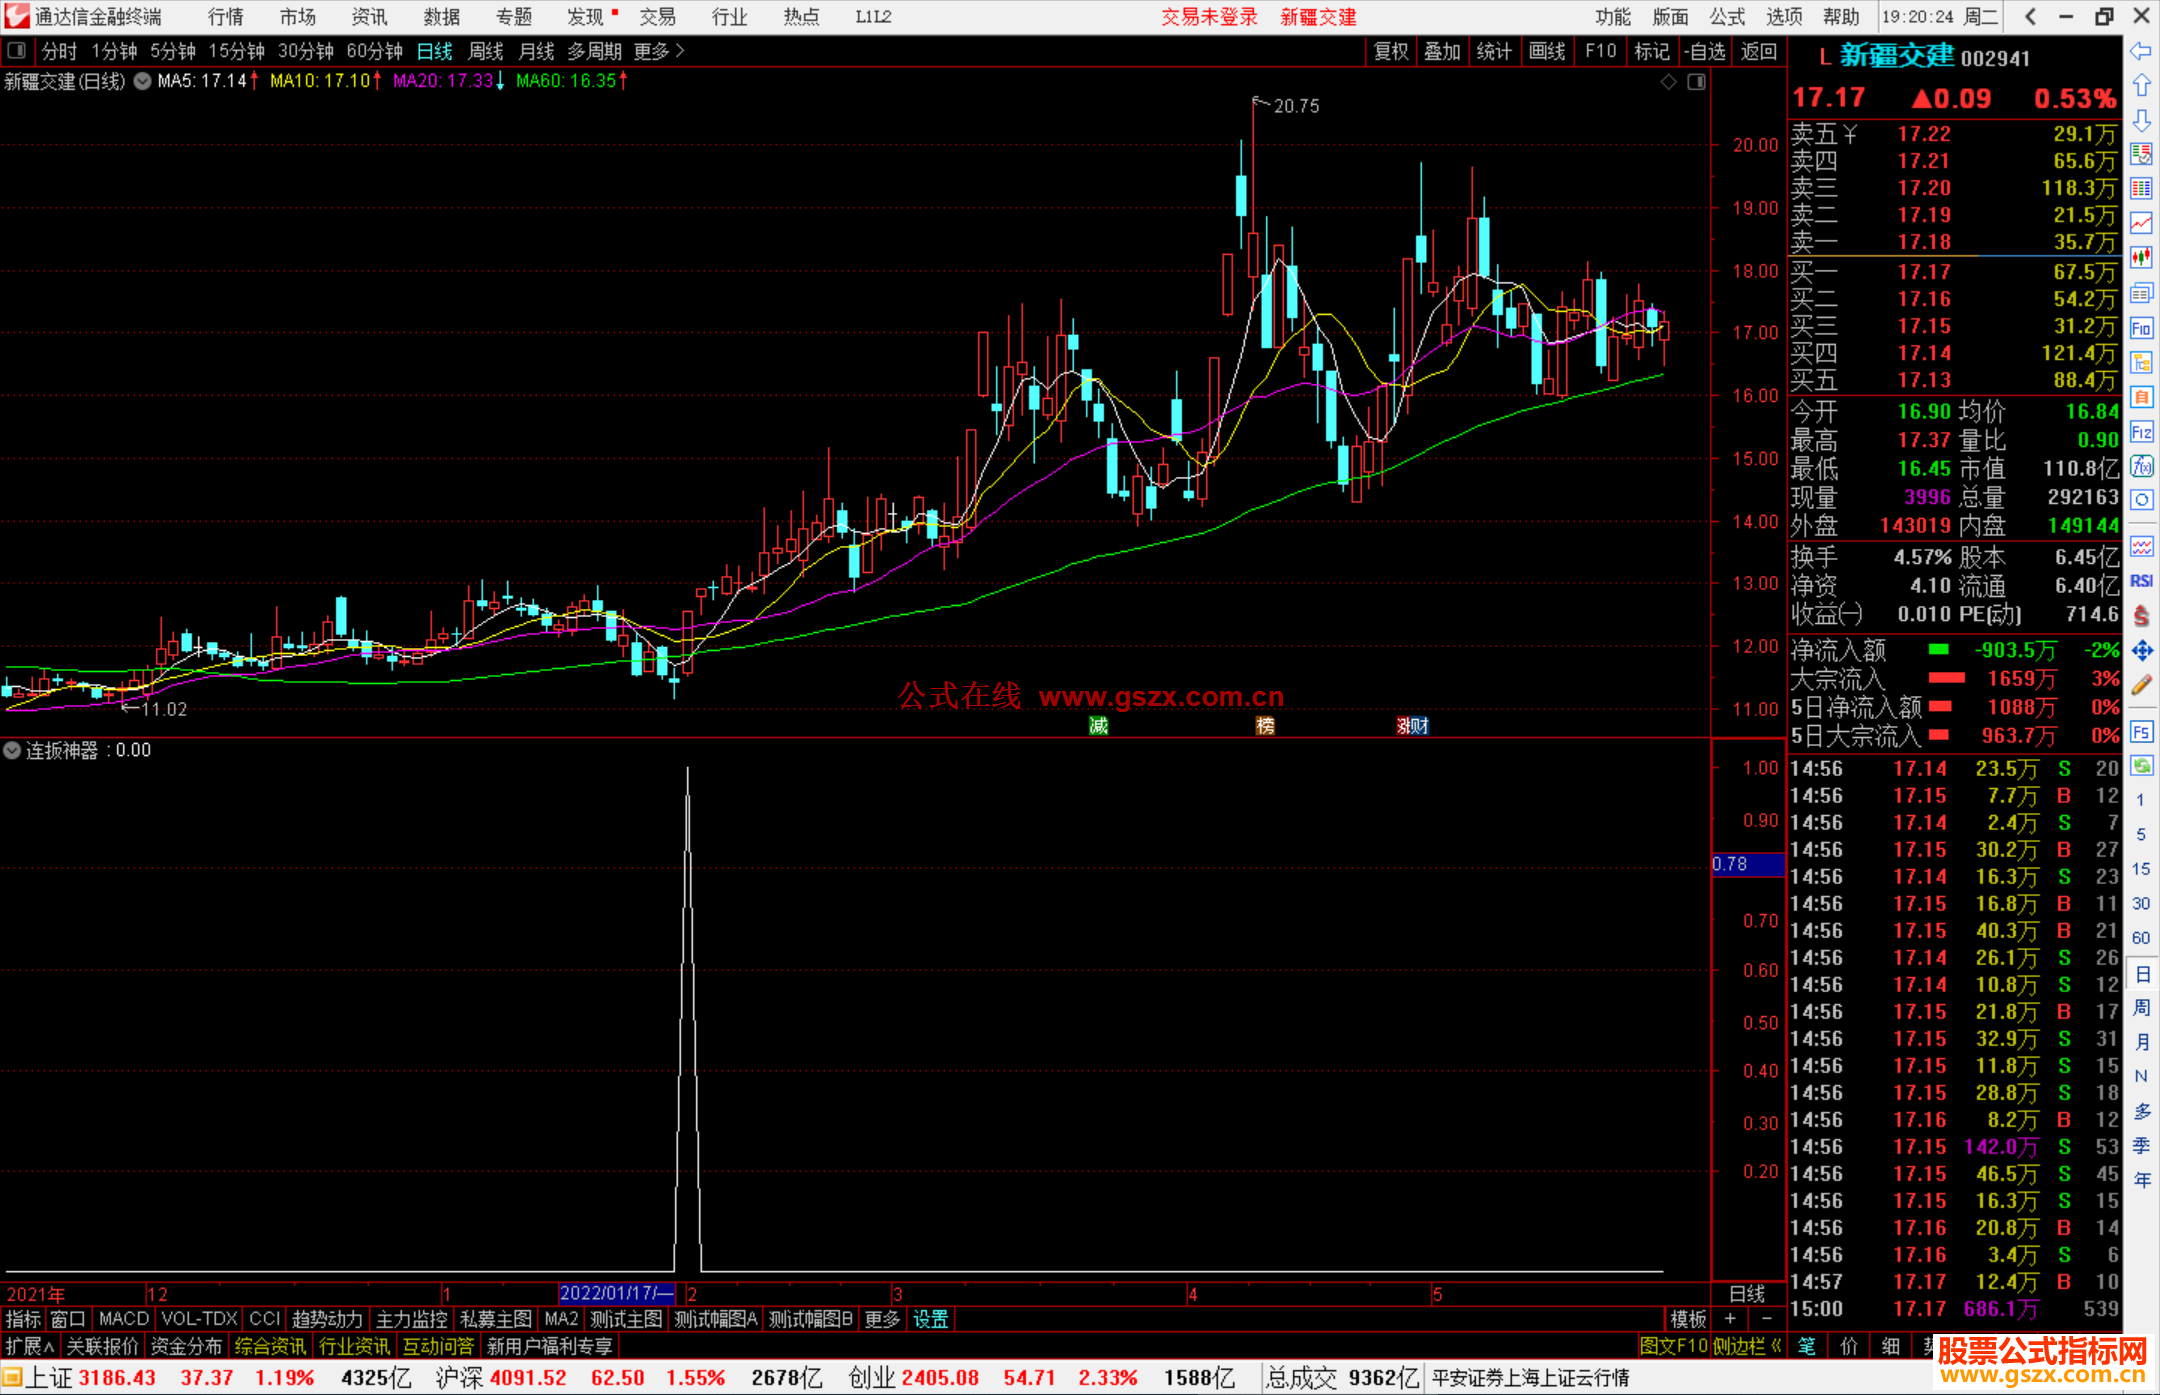Open the 资讯 menu
This screenshot has width=2160, height=1395.
369,17
